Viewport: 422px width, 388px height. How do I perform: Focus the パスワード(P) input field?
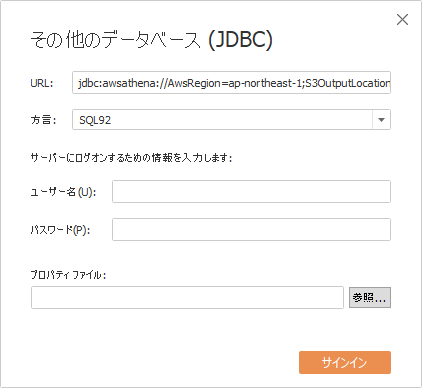(251, 229)
